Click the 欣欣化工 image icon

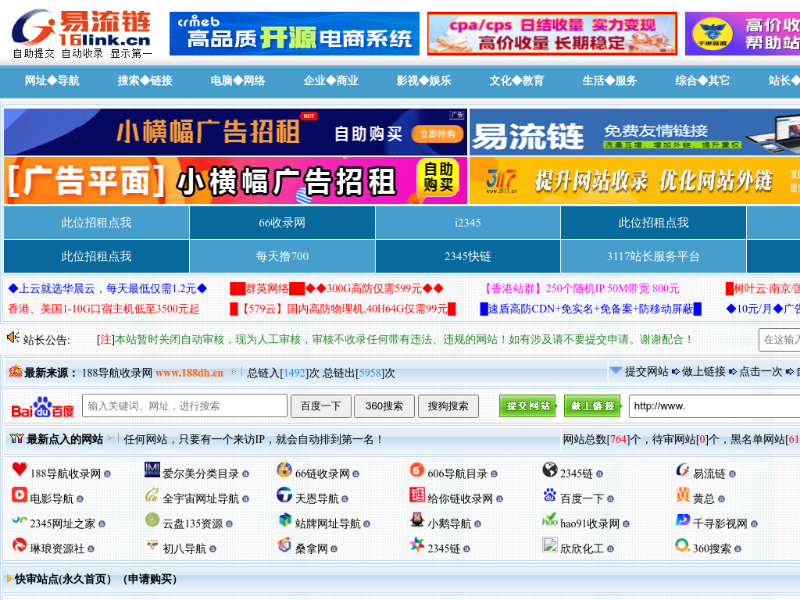pyautogui.click(x=549, y=545)
